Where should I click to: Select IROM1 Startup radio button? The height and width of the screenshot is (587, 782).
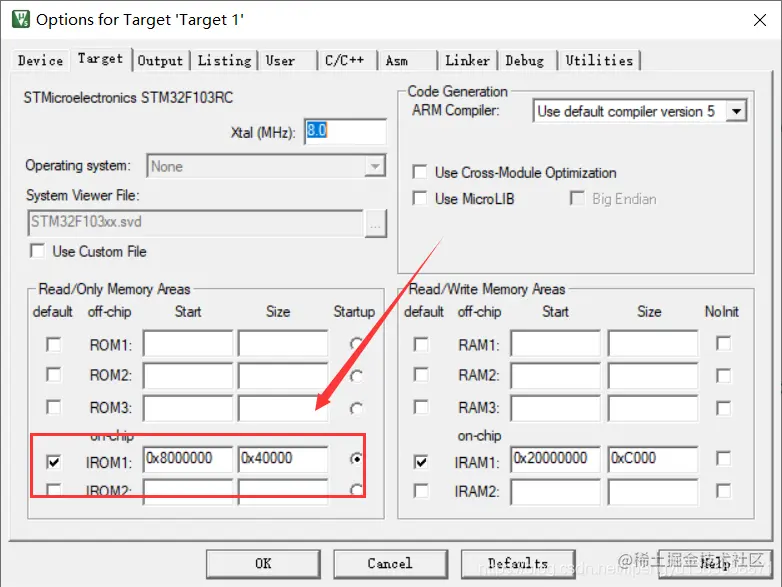click(356, 458)
